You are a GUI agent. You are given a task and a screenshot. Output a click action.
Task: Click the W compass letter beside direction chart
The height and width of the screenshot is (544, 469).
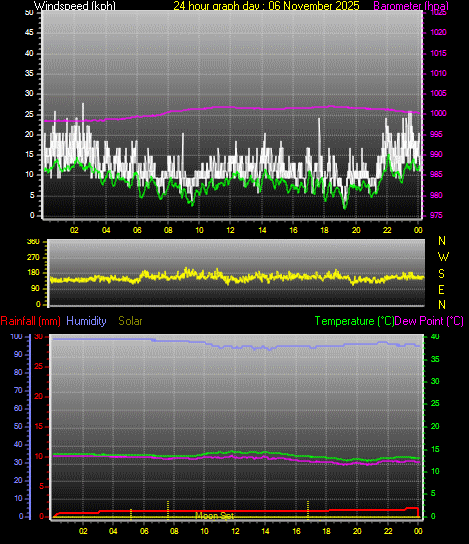click(443, 257)
